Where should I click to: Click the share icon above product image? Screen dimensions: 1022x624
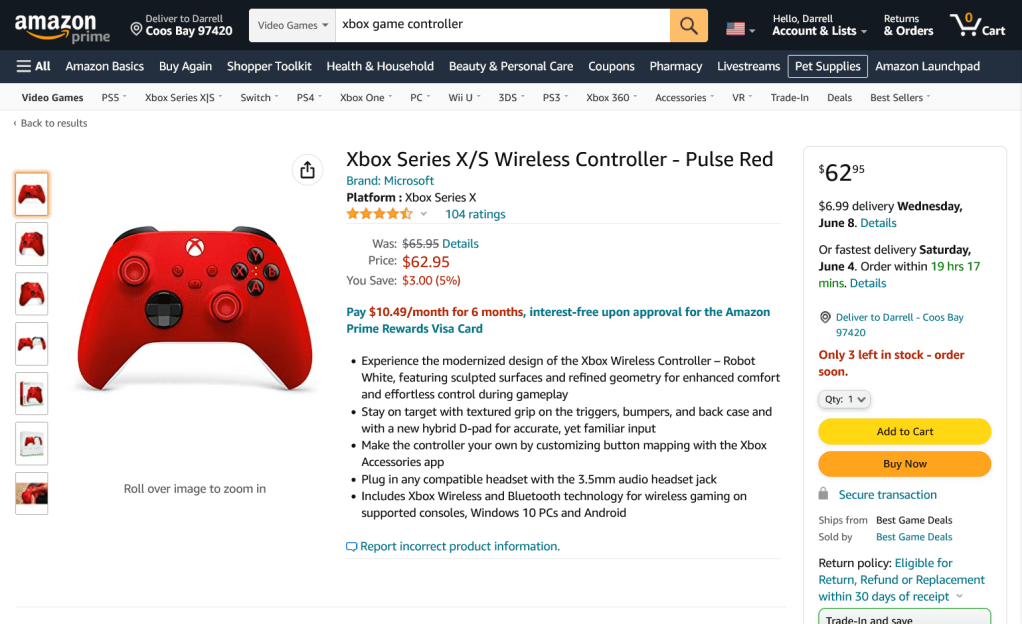308,170
